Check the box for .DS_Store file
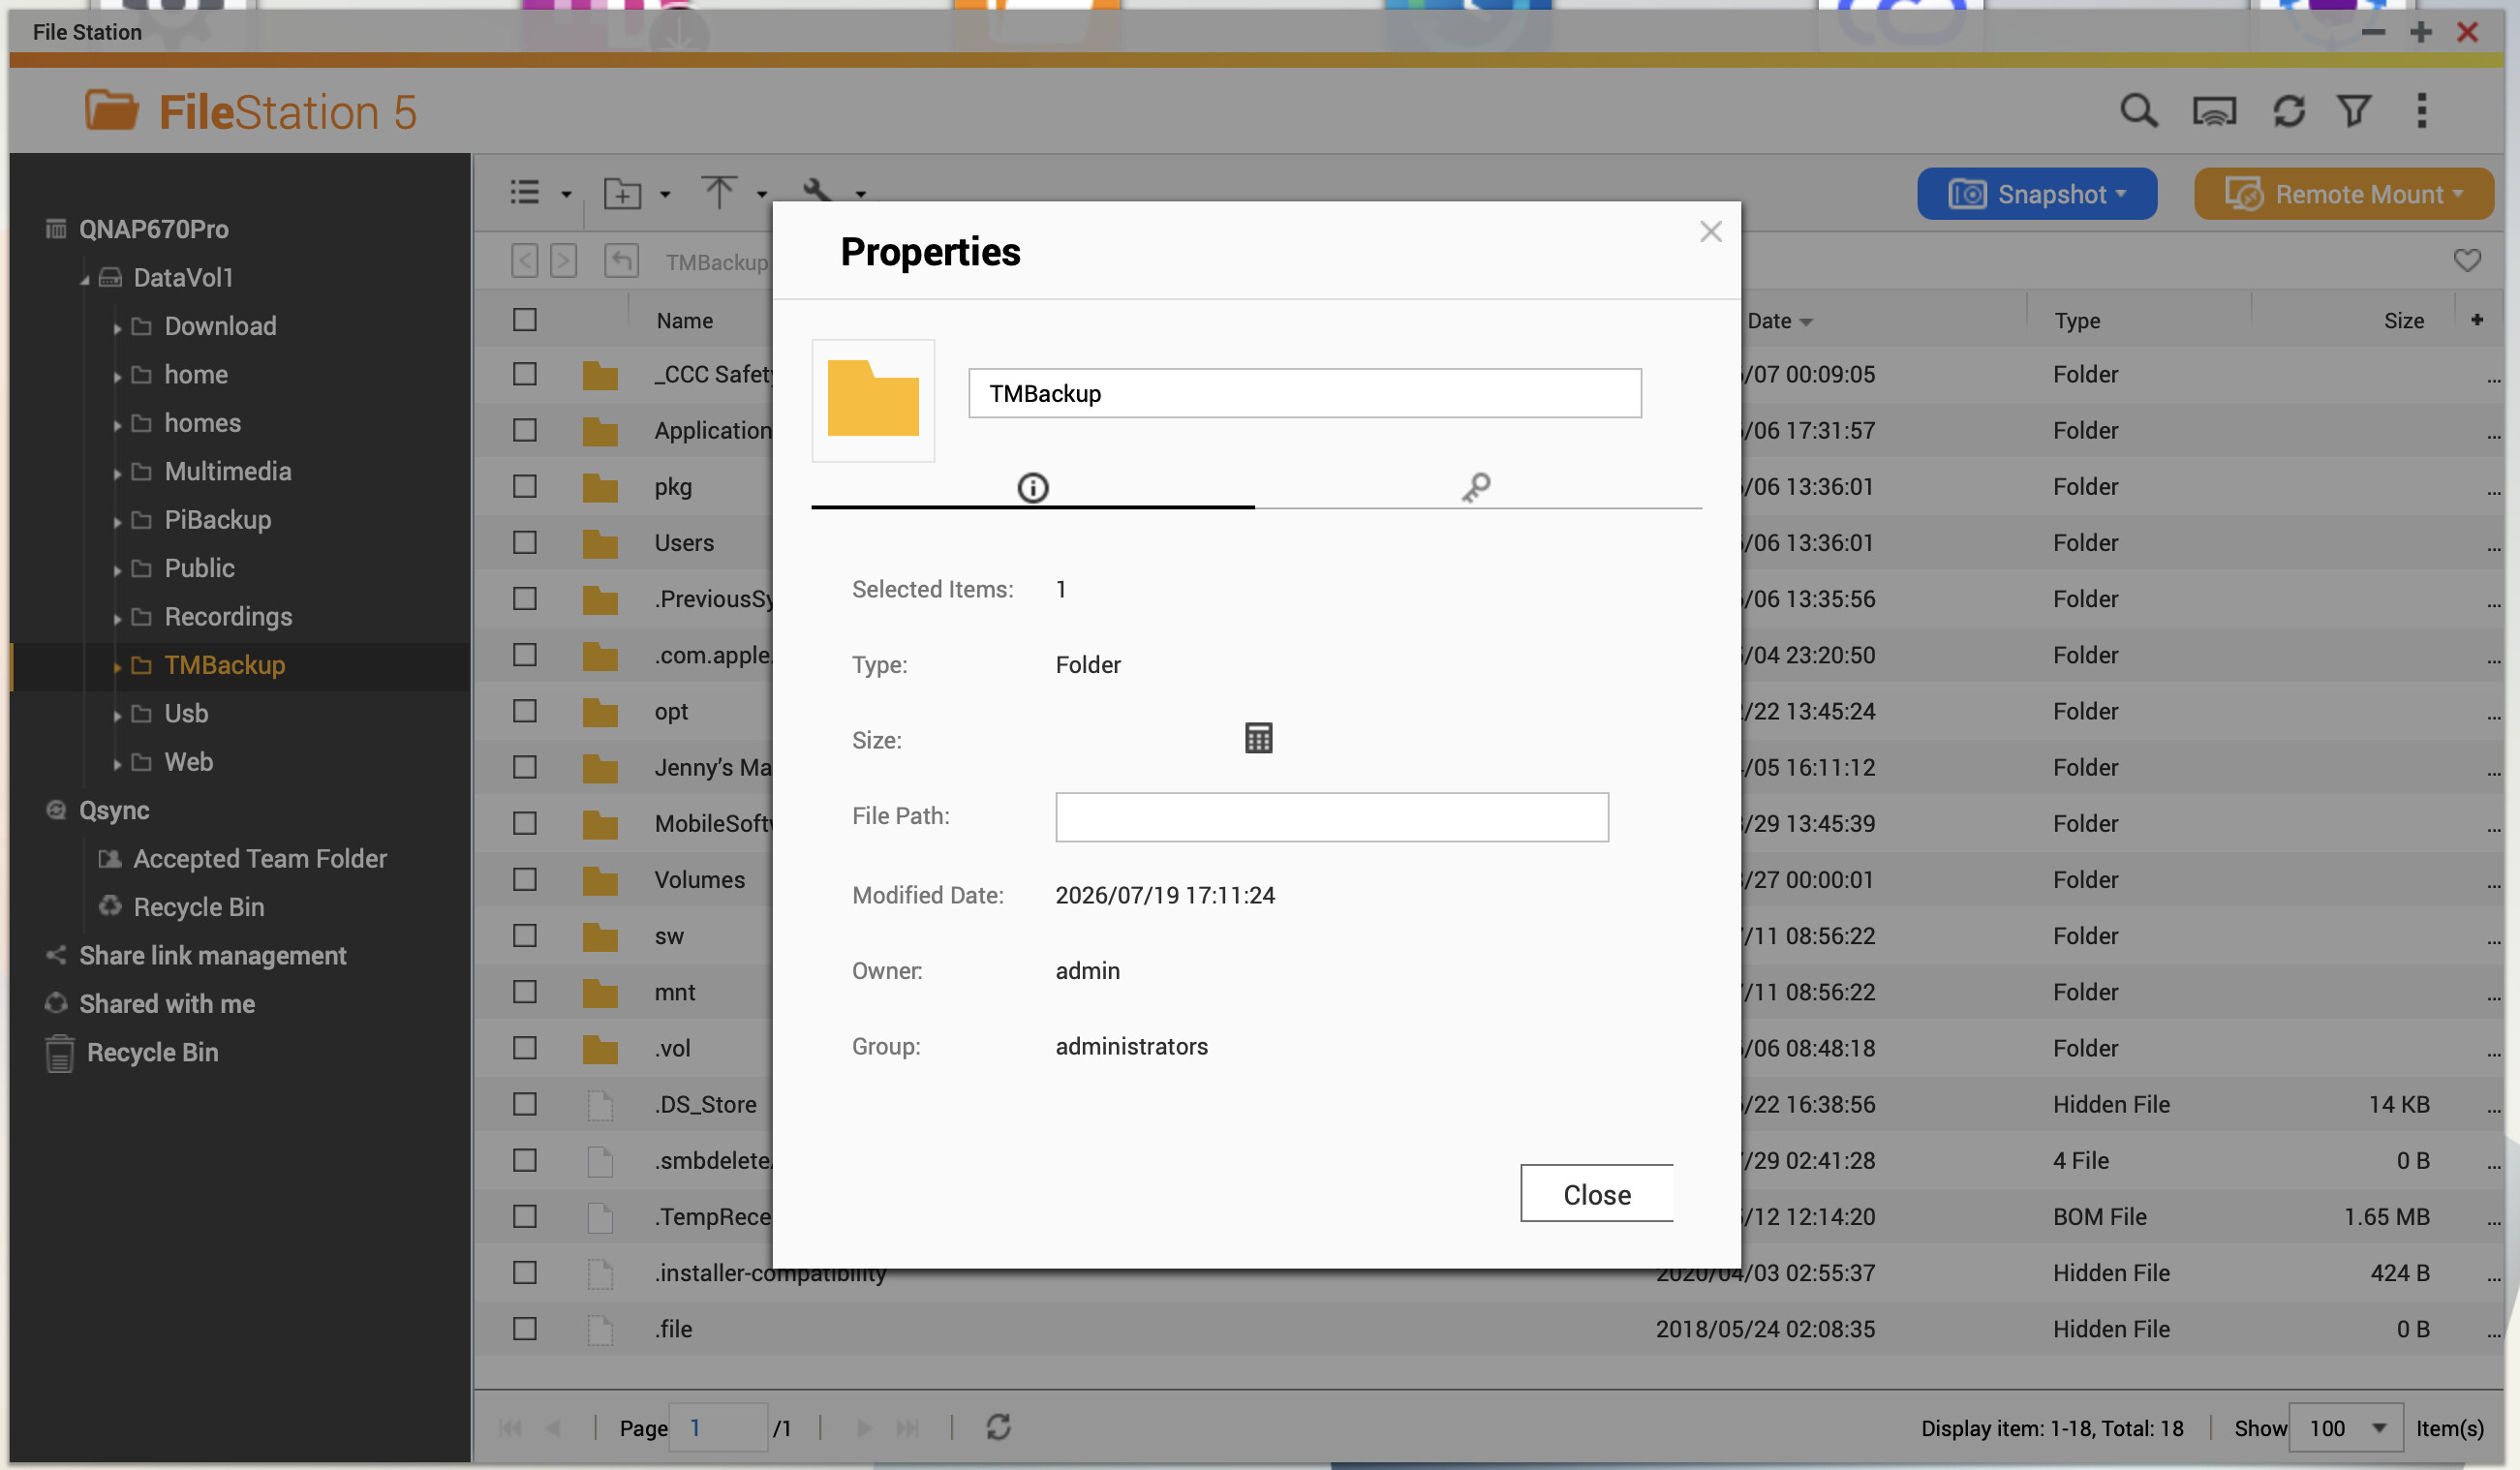The image size is (2520, 1470). pos(524,1104)
